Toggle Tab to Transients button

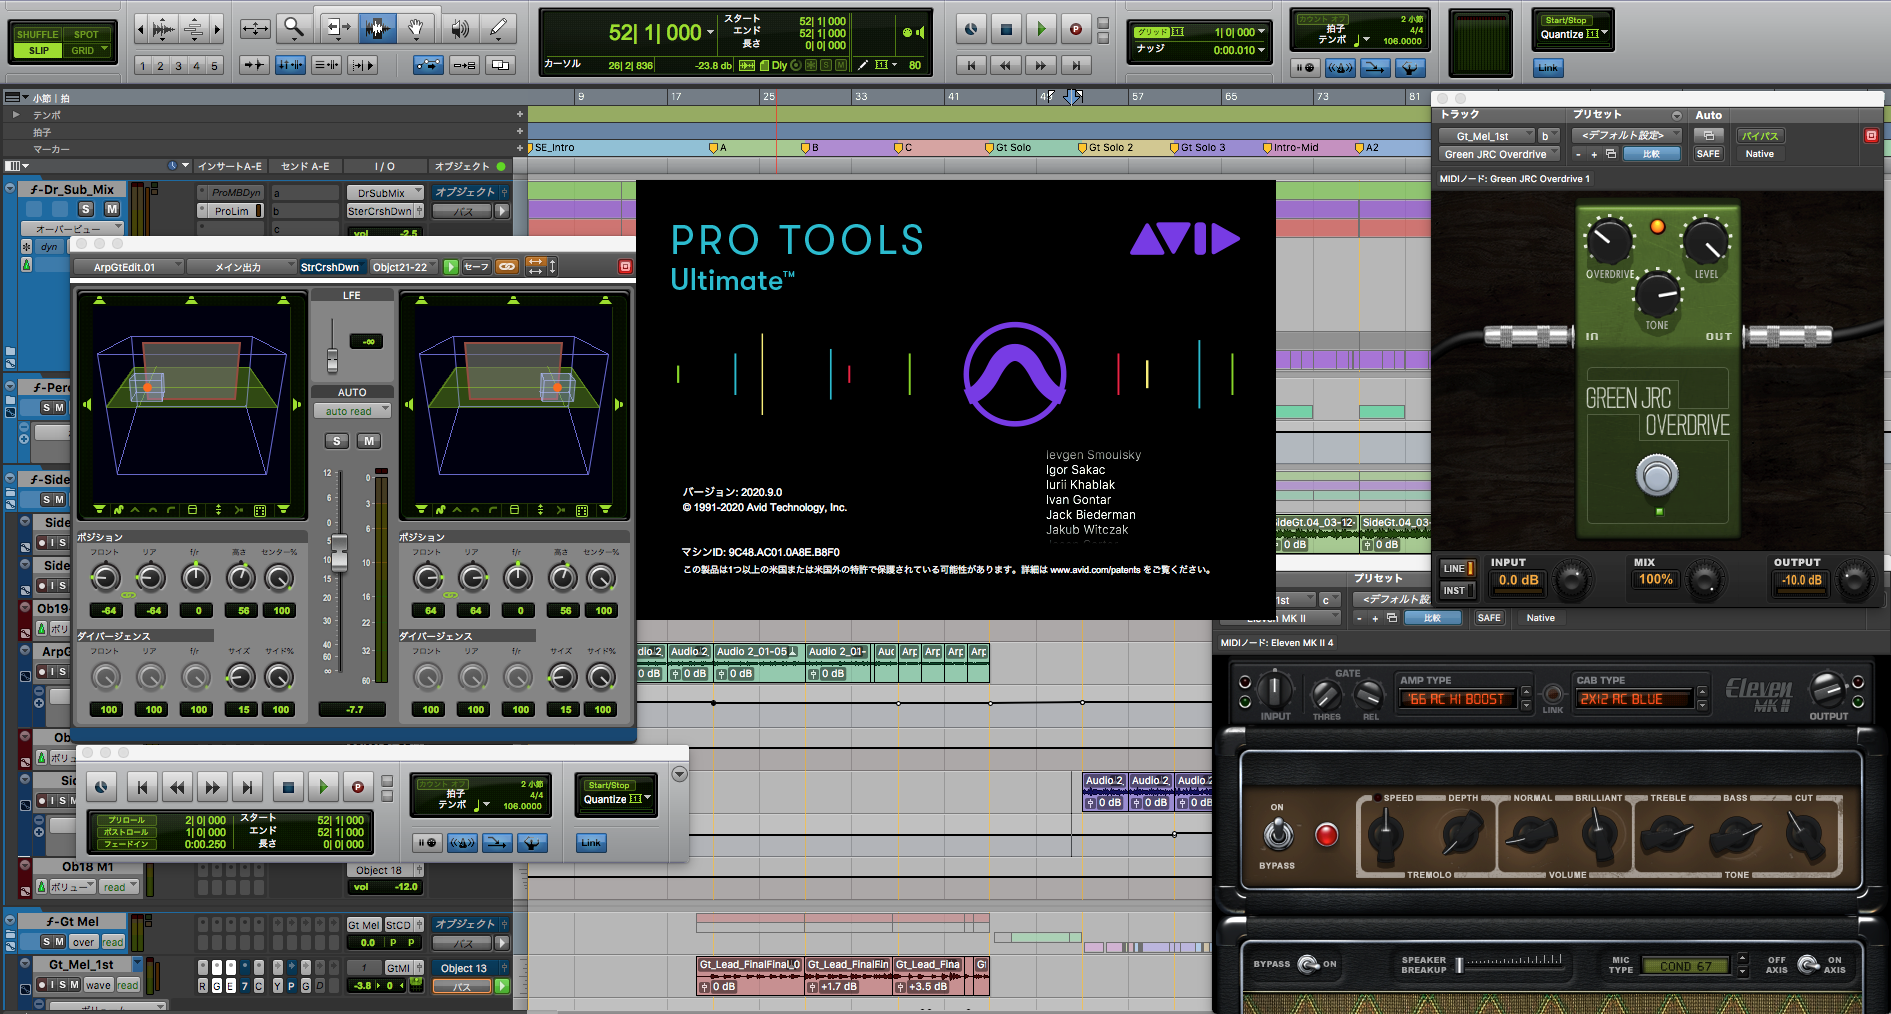254,65
